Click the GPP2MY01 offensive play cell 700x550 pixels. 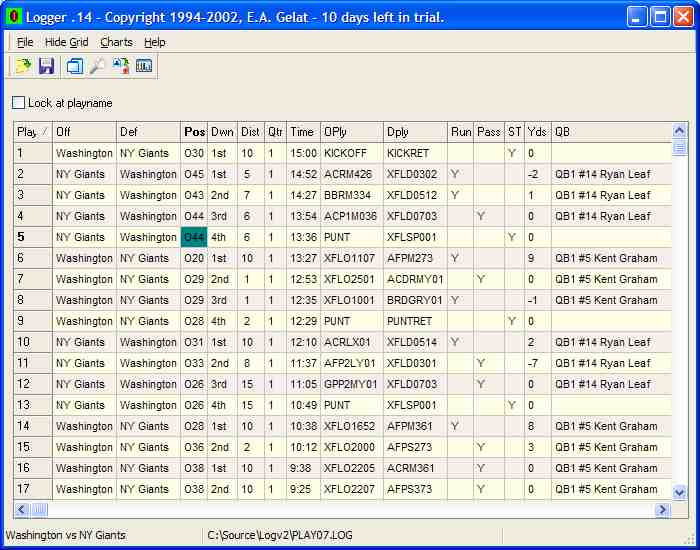click(352, 384)
